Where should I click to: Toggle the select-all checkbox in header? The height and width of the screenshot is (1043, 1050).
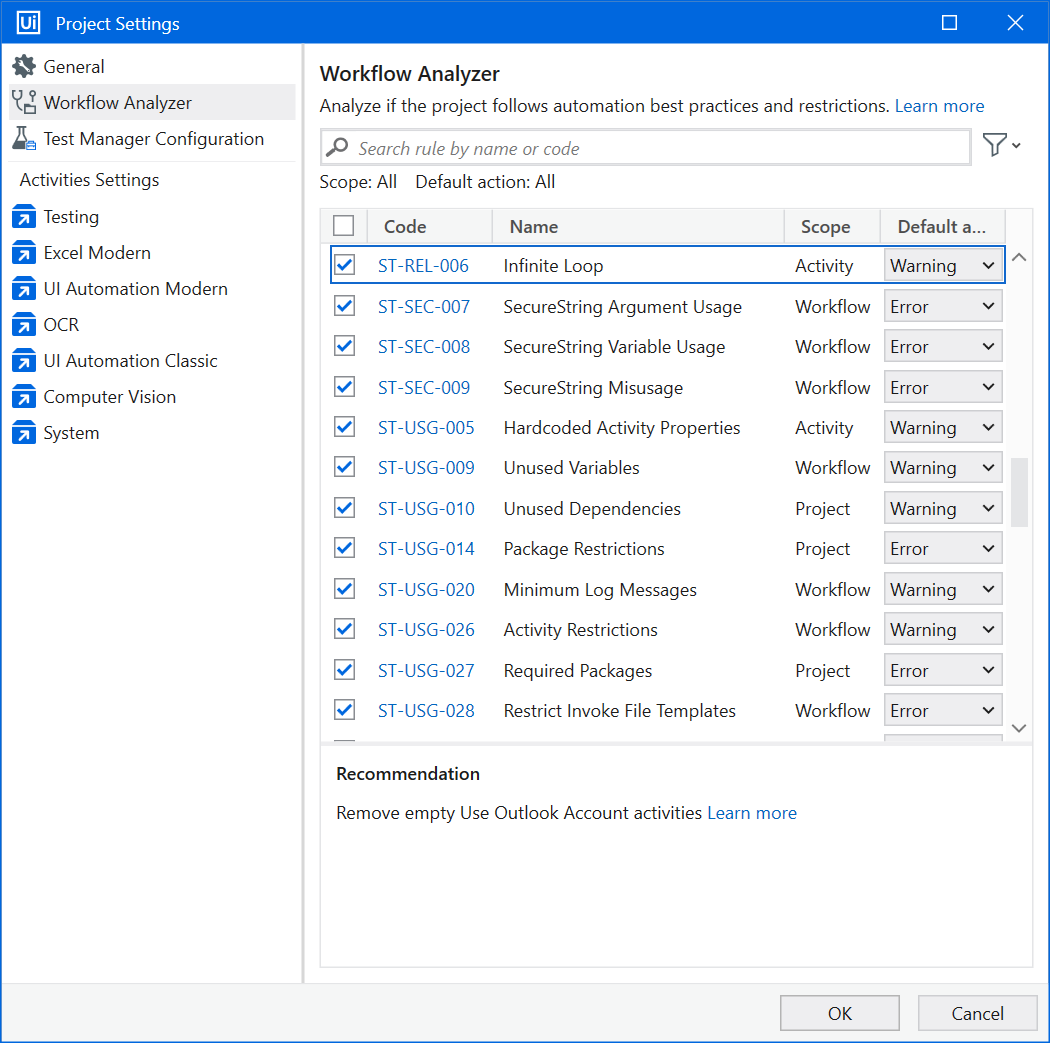pyautogui.click(x=344, y=226)
